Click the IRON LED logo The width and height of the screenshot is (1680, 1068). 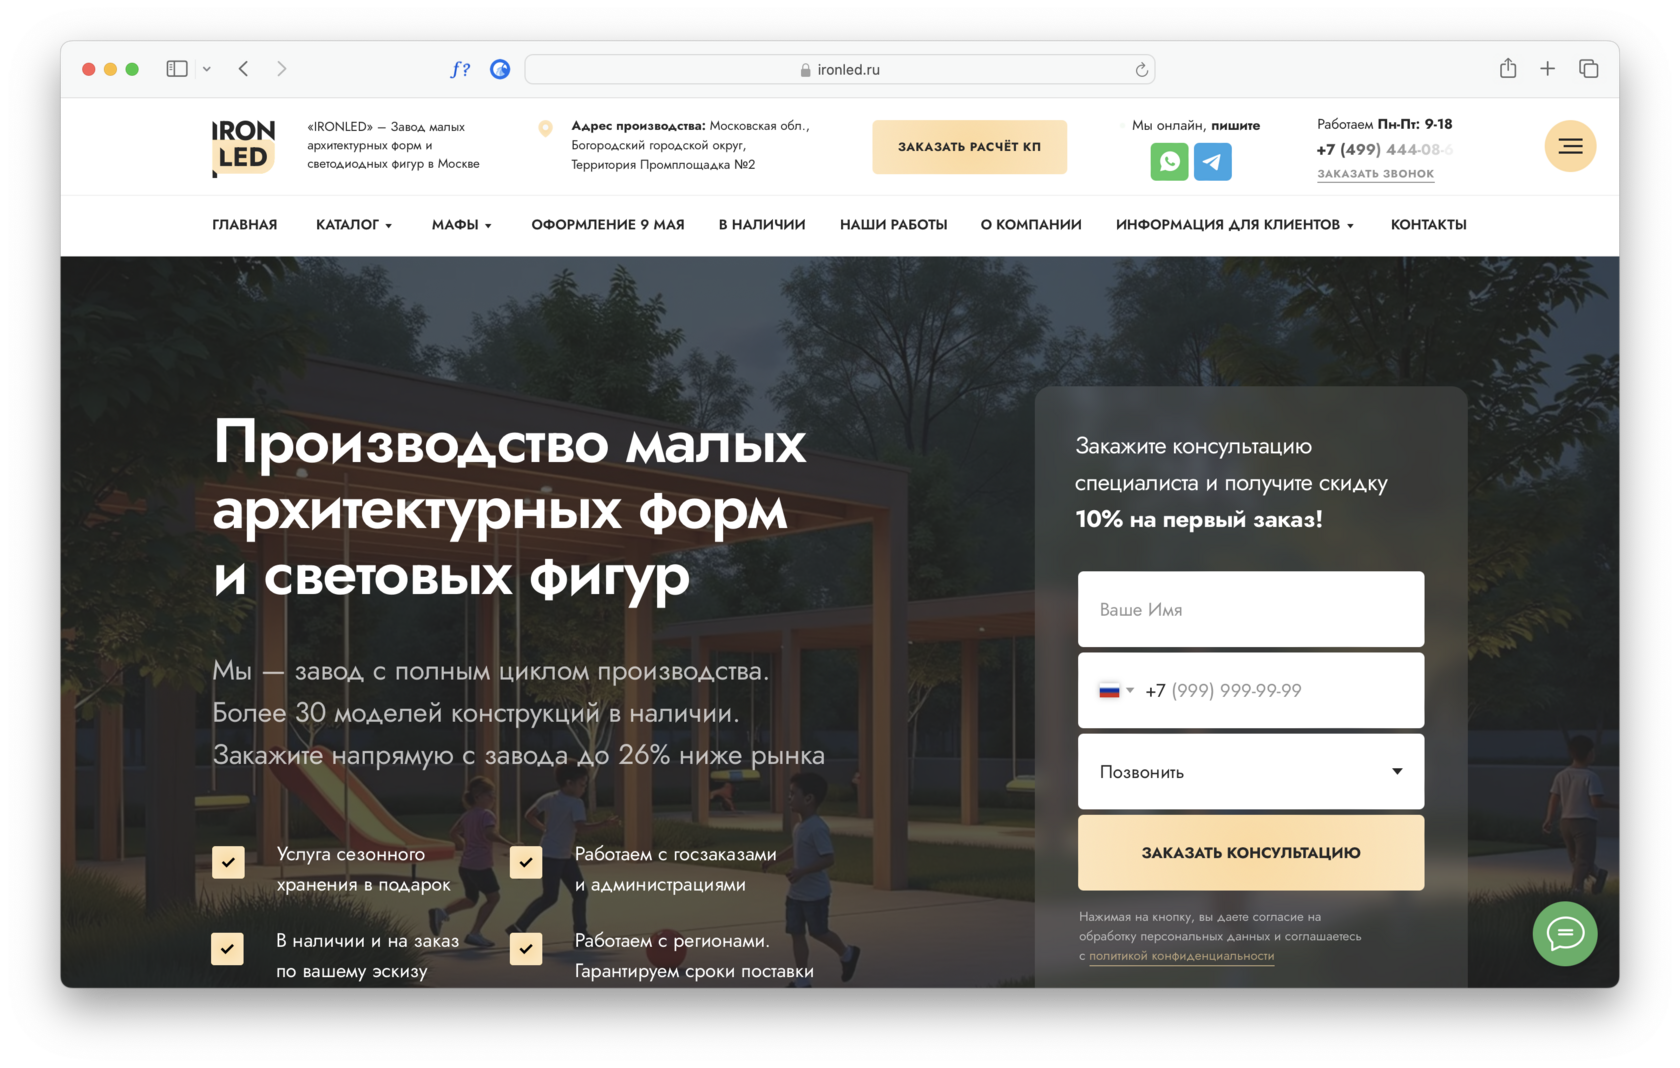click(x=244, y=147)
